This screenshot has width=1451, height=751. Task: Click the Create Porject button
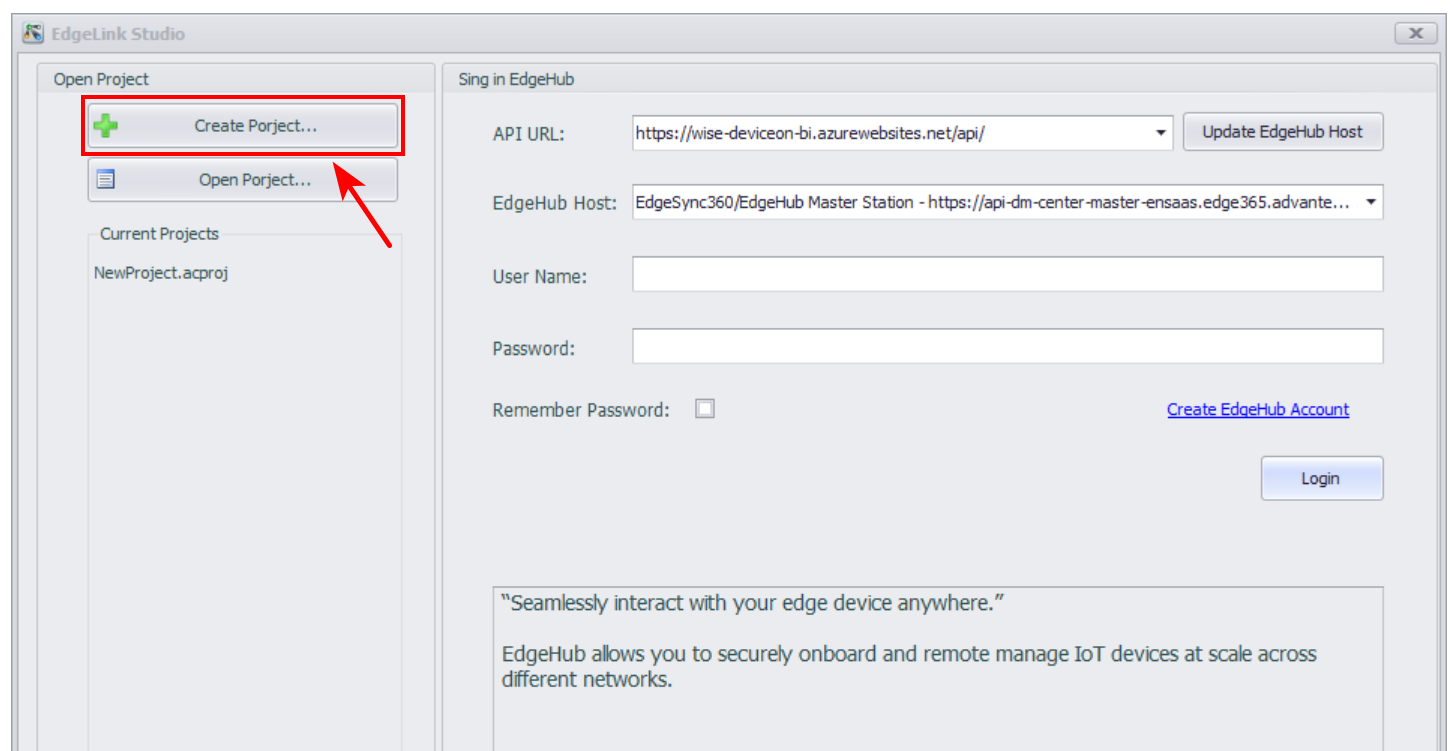click(x=242, y=126)
